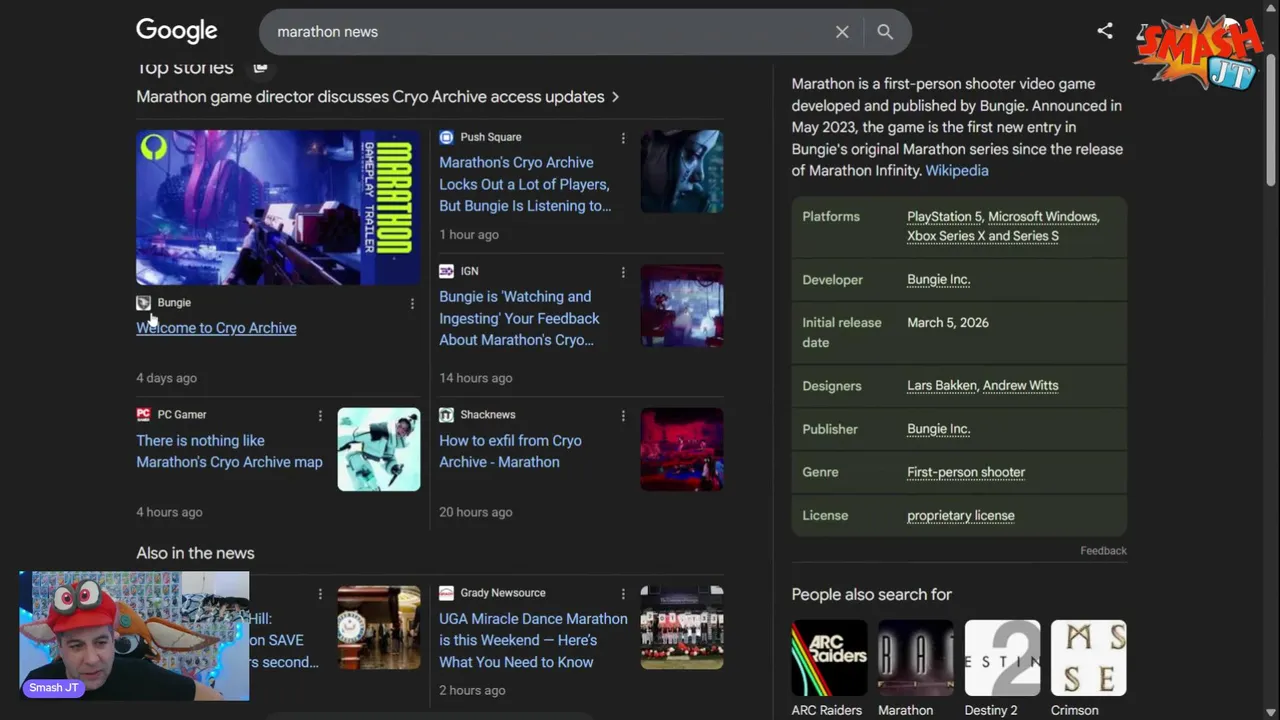Click First-person shooter genre link
Image resolution: width=1280 pixels, height=720 pixels.
tap(966, 472)
